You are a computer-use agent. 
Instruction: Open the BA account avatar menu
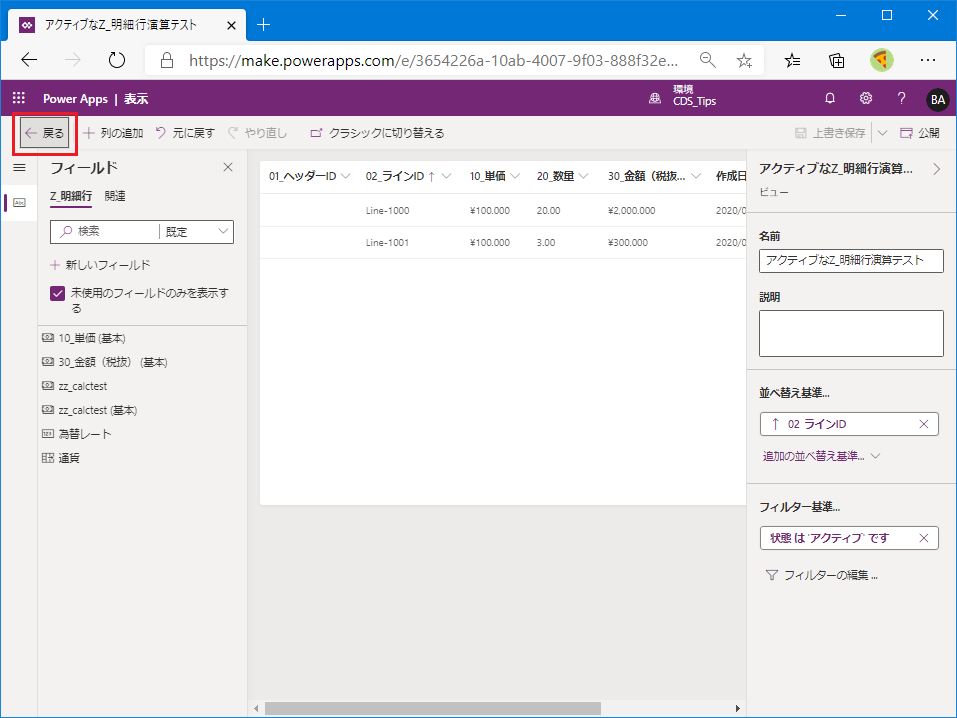(938, 100)
